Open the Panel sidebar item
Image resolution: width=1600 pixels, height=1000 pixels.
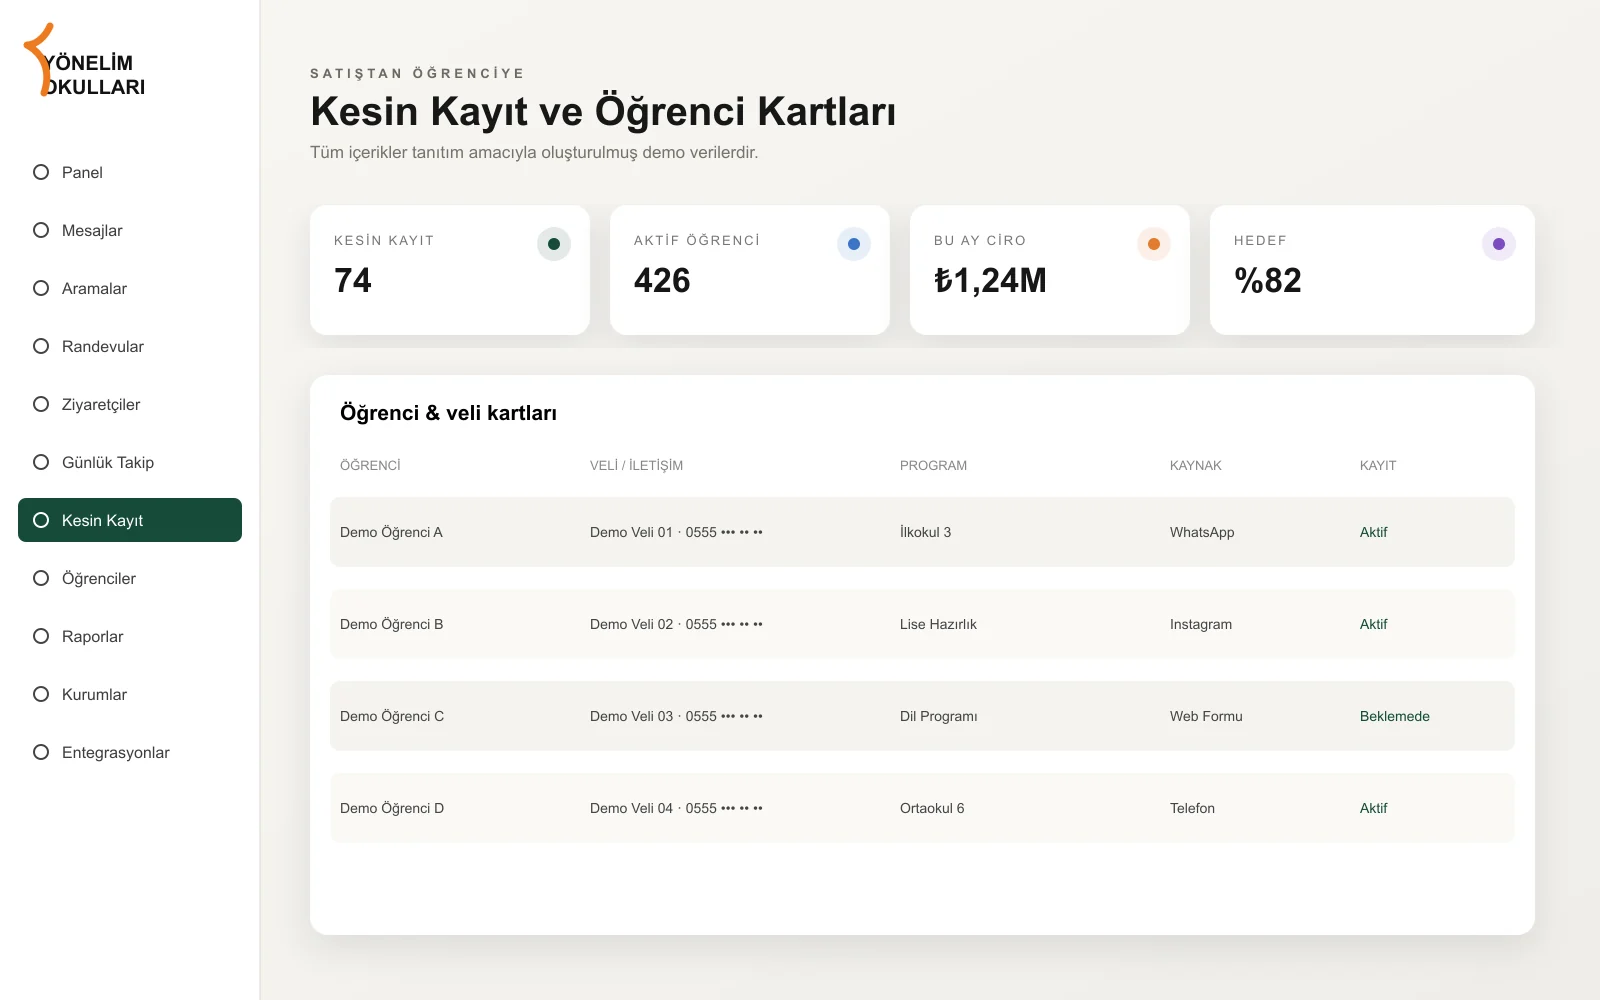tap(130, 172)
